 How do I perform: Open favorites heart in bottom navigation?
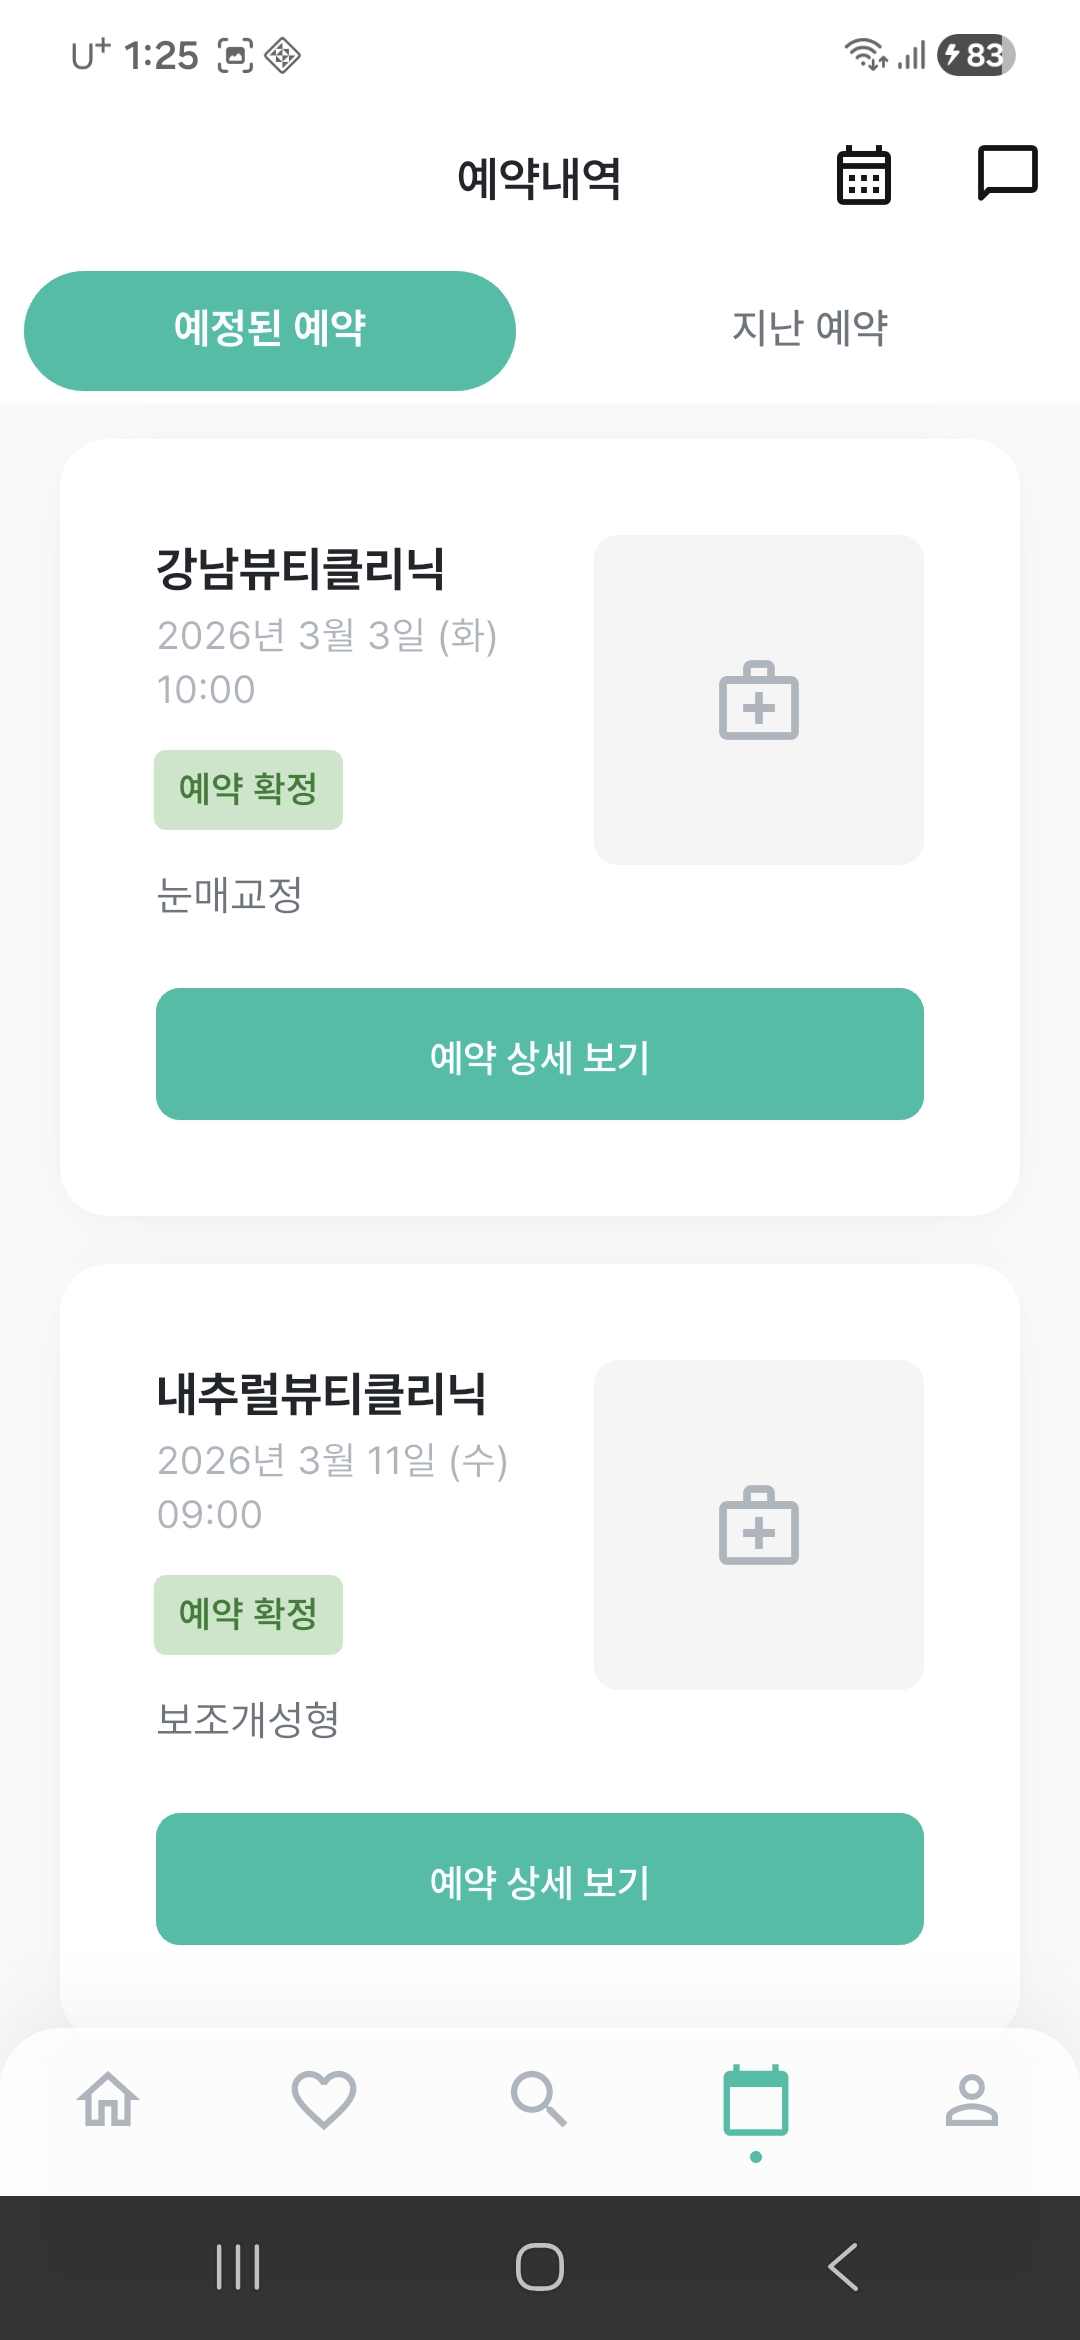coord(324,2098)
